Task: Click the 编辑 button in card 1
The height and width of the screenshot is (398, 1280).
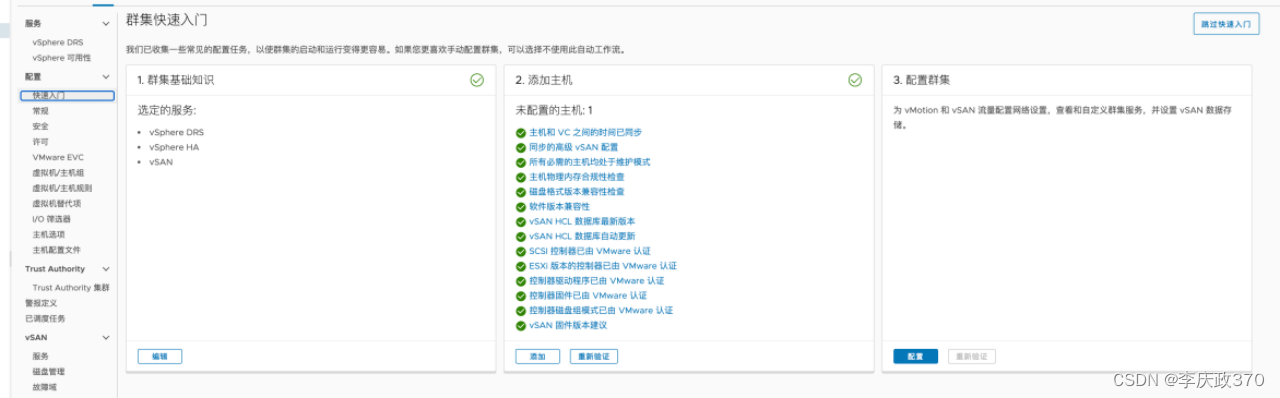Action: pos(160,356)
